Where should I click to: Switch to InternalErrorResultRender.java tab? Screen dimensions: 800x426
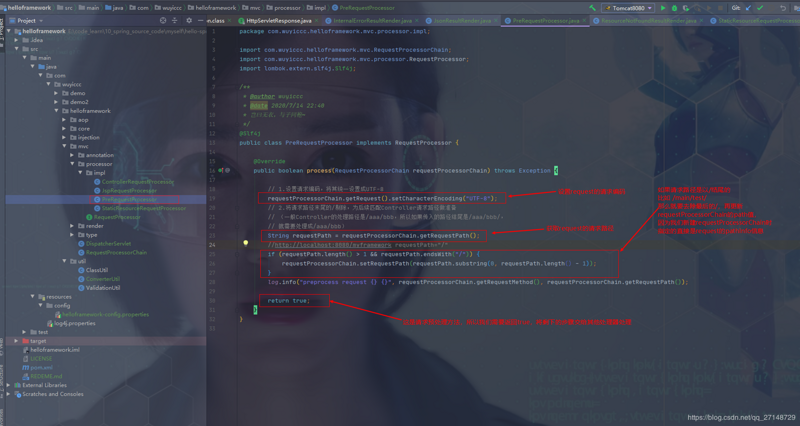[372, 20]
